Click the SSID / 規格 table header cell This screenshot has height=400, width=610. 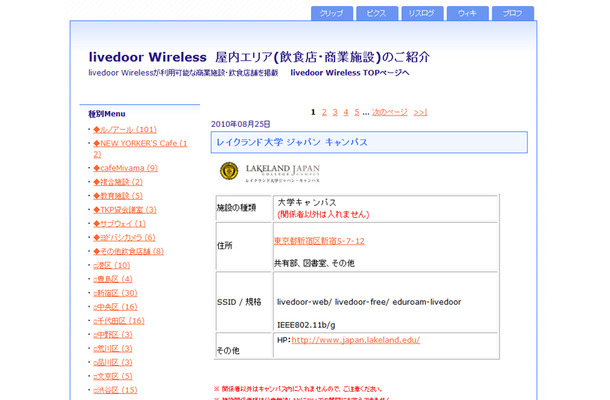244,302
